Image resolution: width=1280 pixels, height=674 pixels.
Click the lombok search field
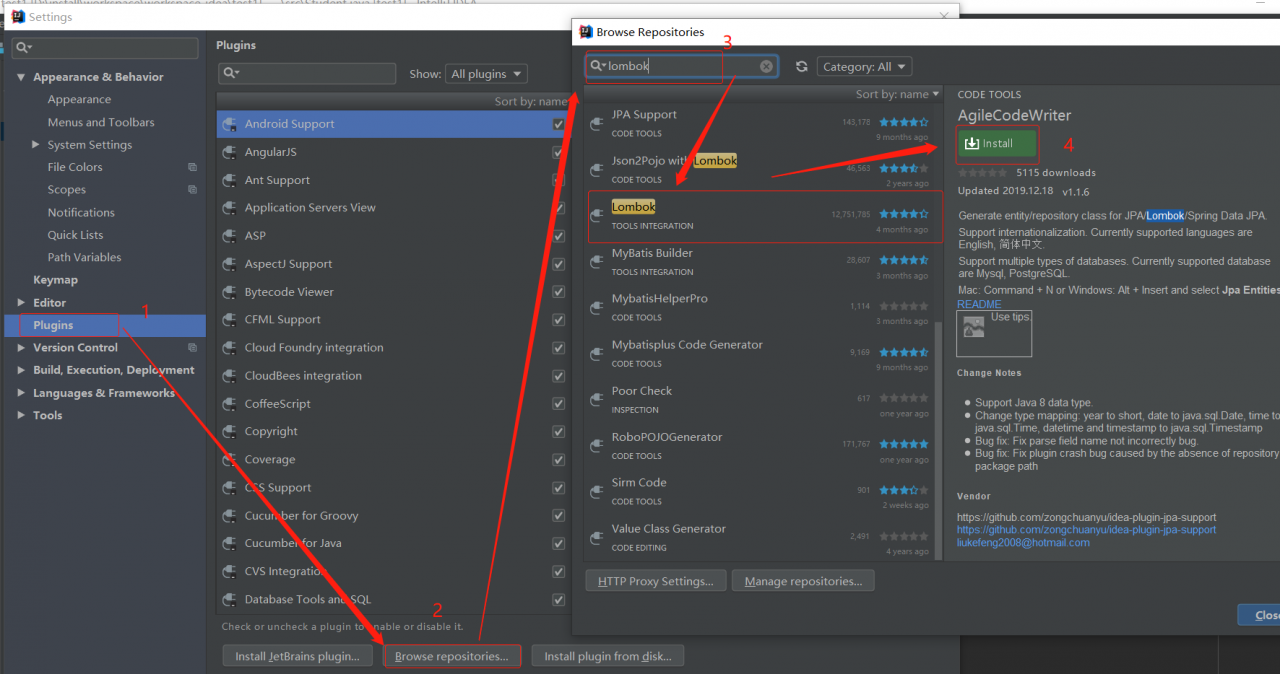pyautogui.click(x=682, y=67)
